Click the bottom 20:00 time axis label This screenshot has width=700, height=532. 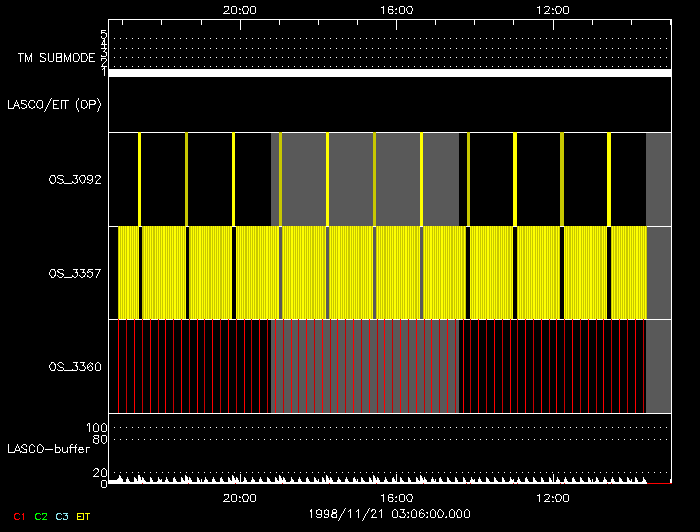pos(240,498)
